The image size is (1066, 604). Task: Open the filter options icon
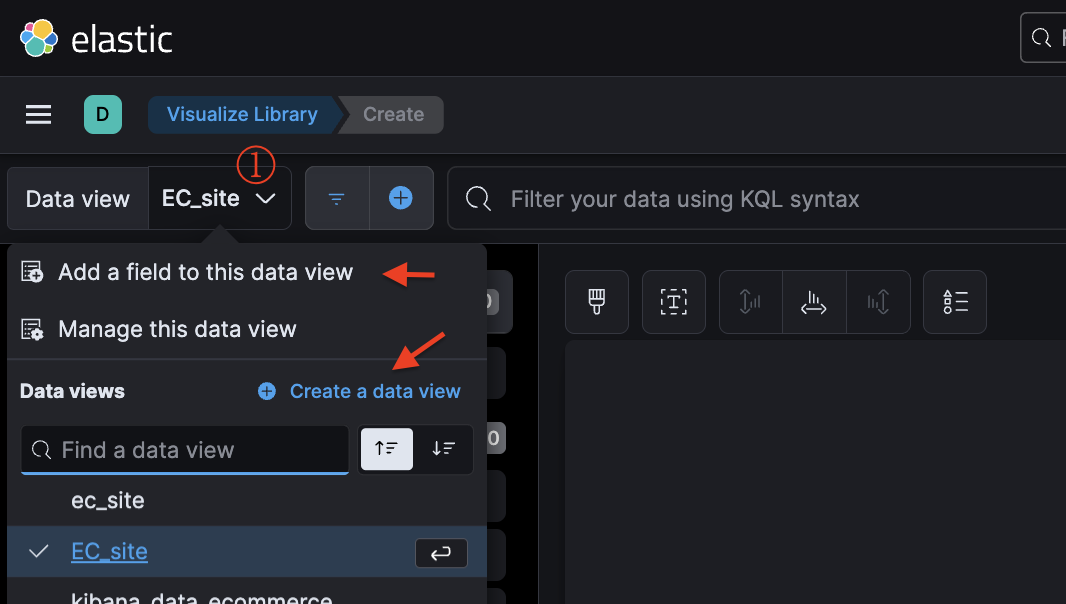pos(337,199)
